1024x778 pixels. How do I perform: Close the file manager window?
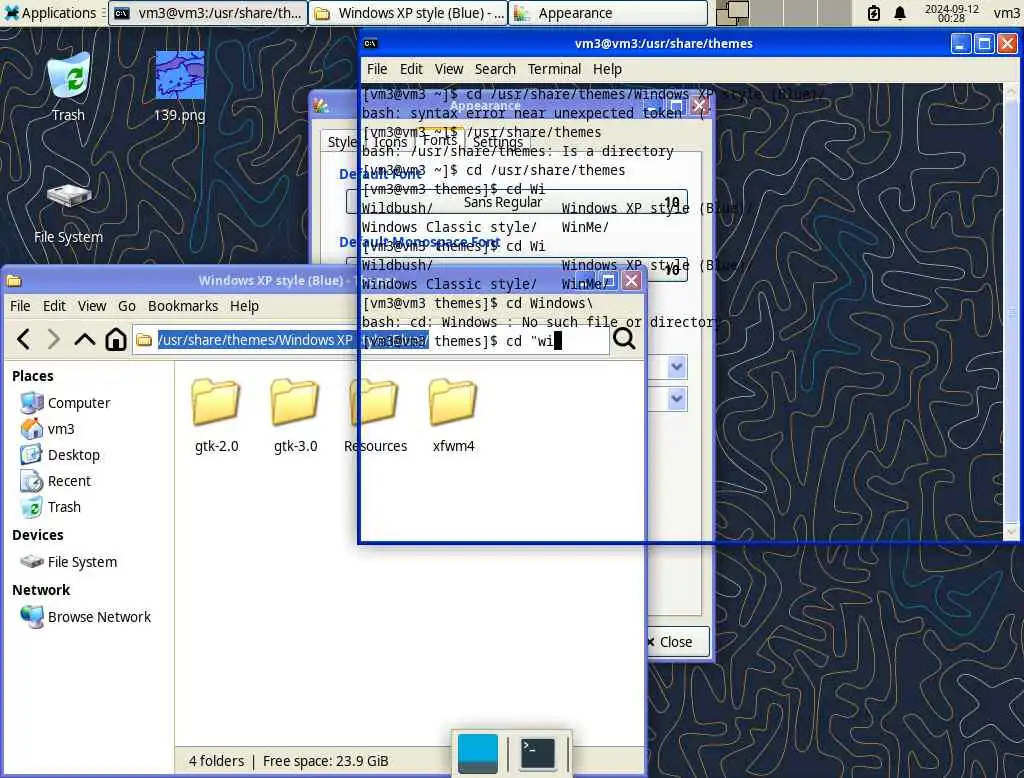(632, 281)
